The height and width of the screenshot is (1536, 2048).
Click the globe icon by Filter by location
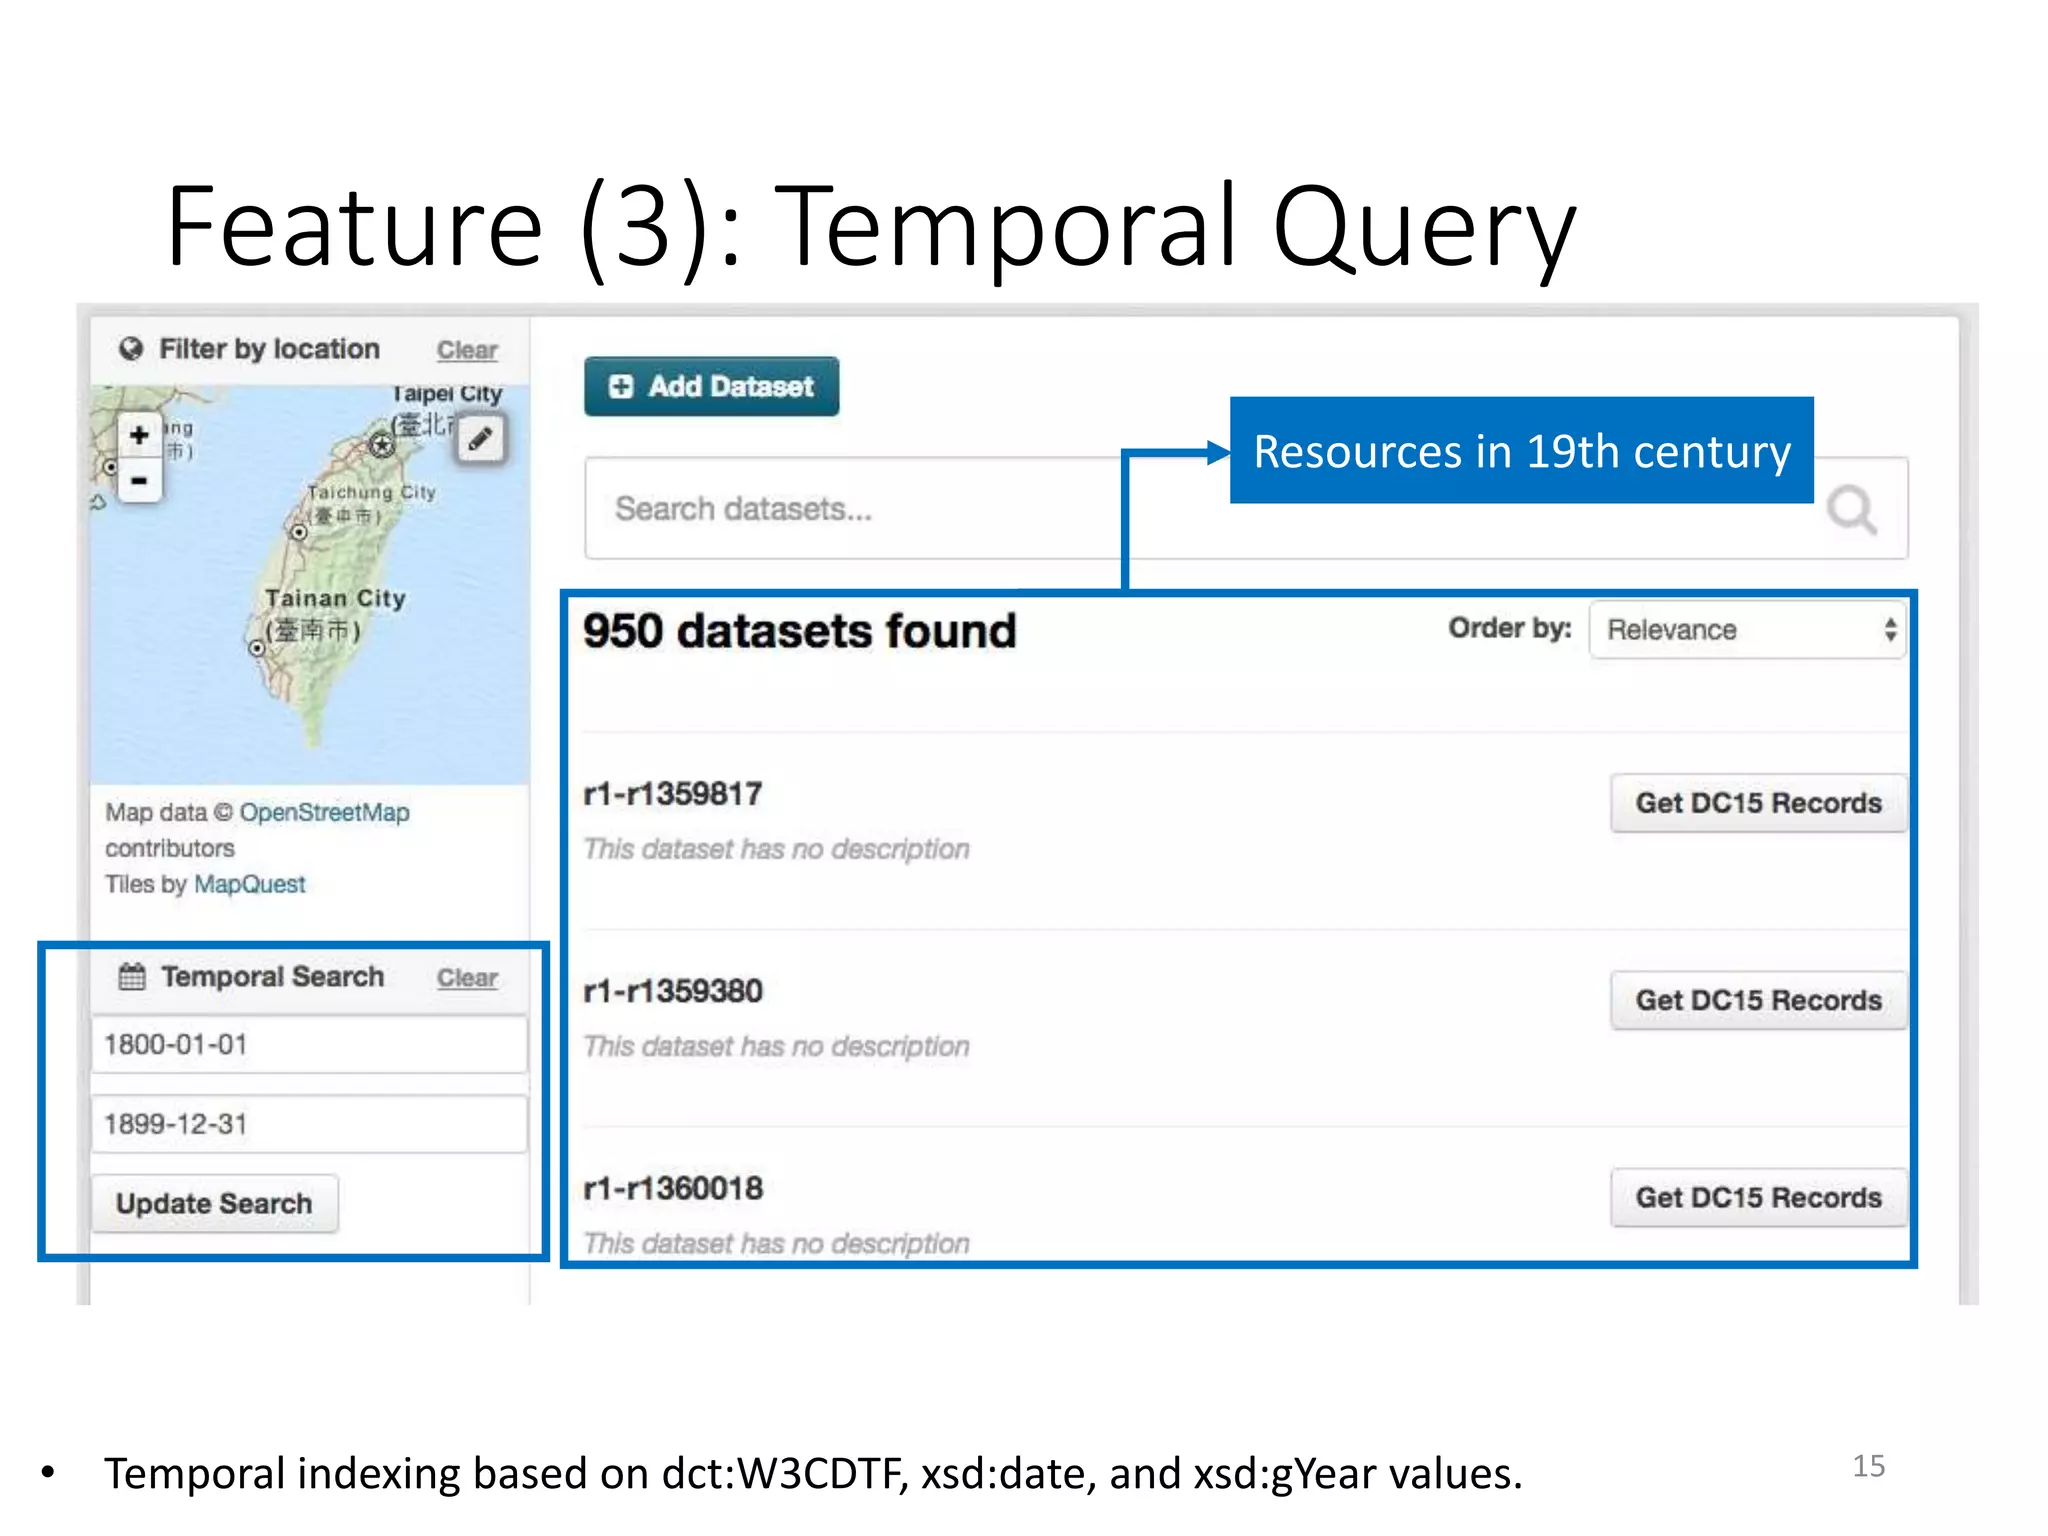coord(130,349)
